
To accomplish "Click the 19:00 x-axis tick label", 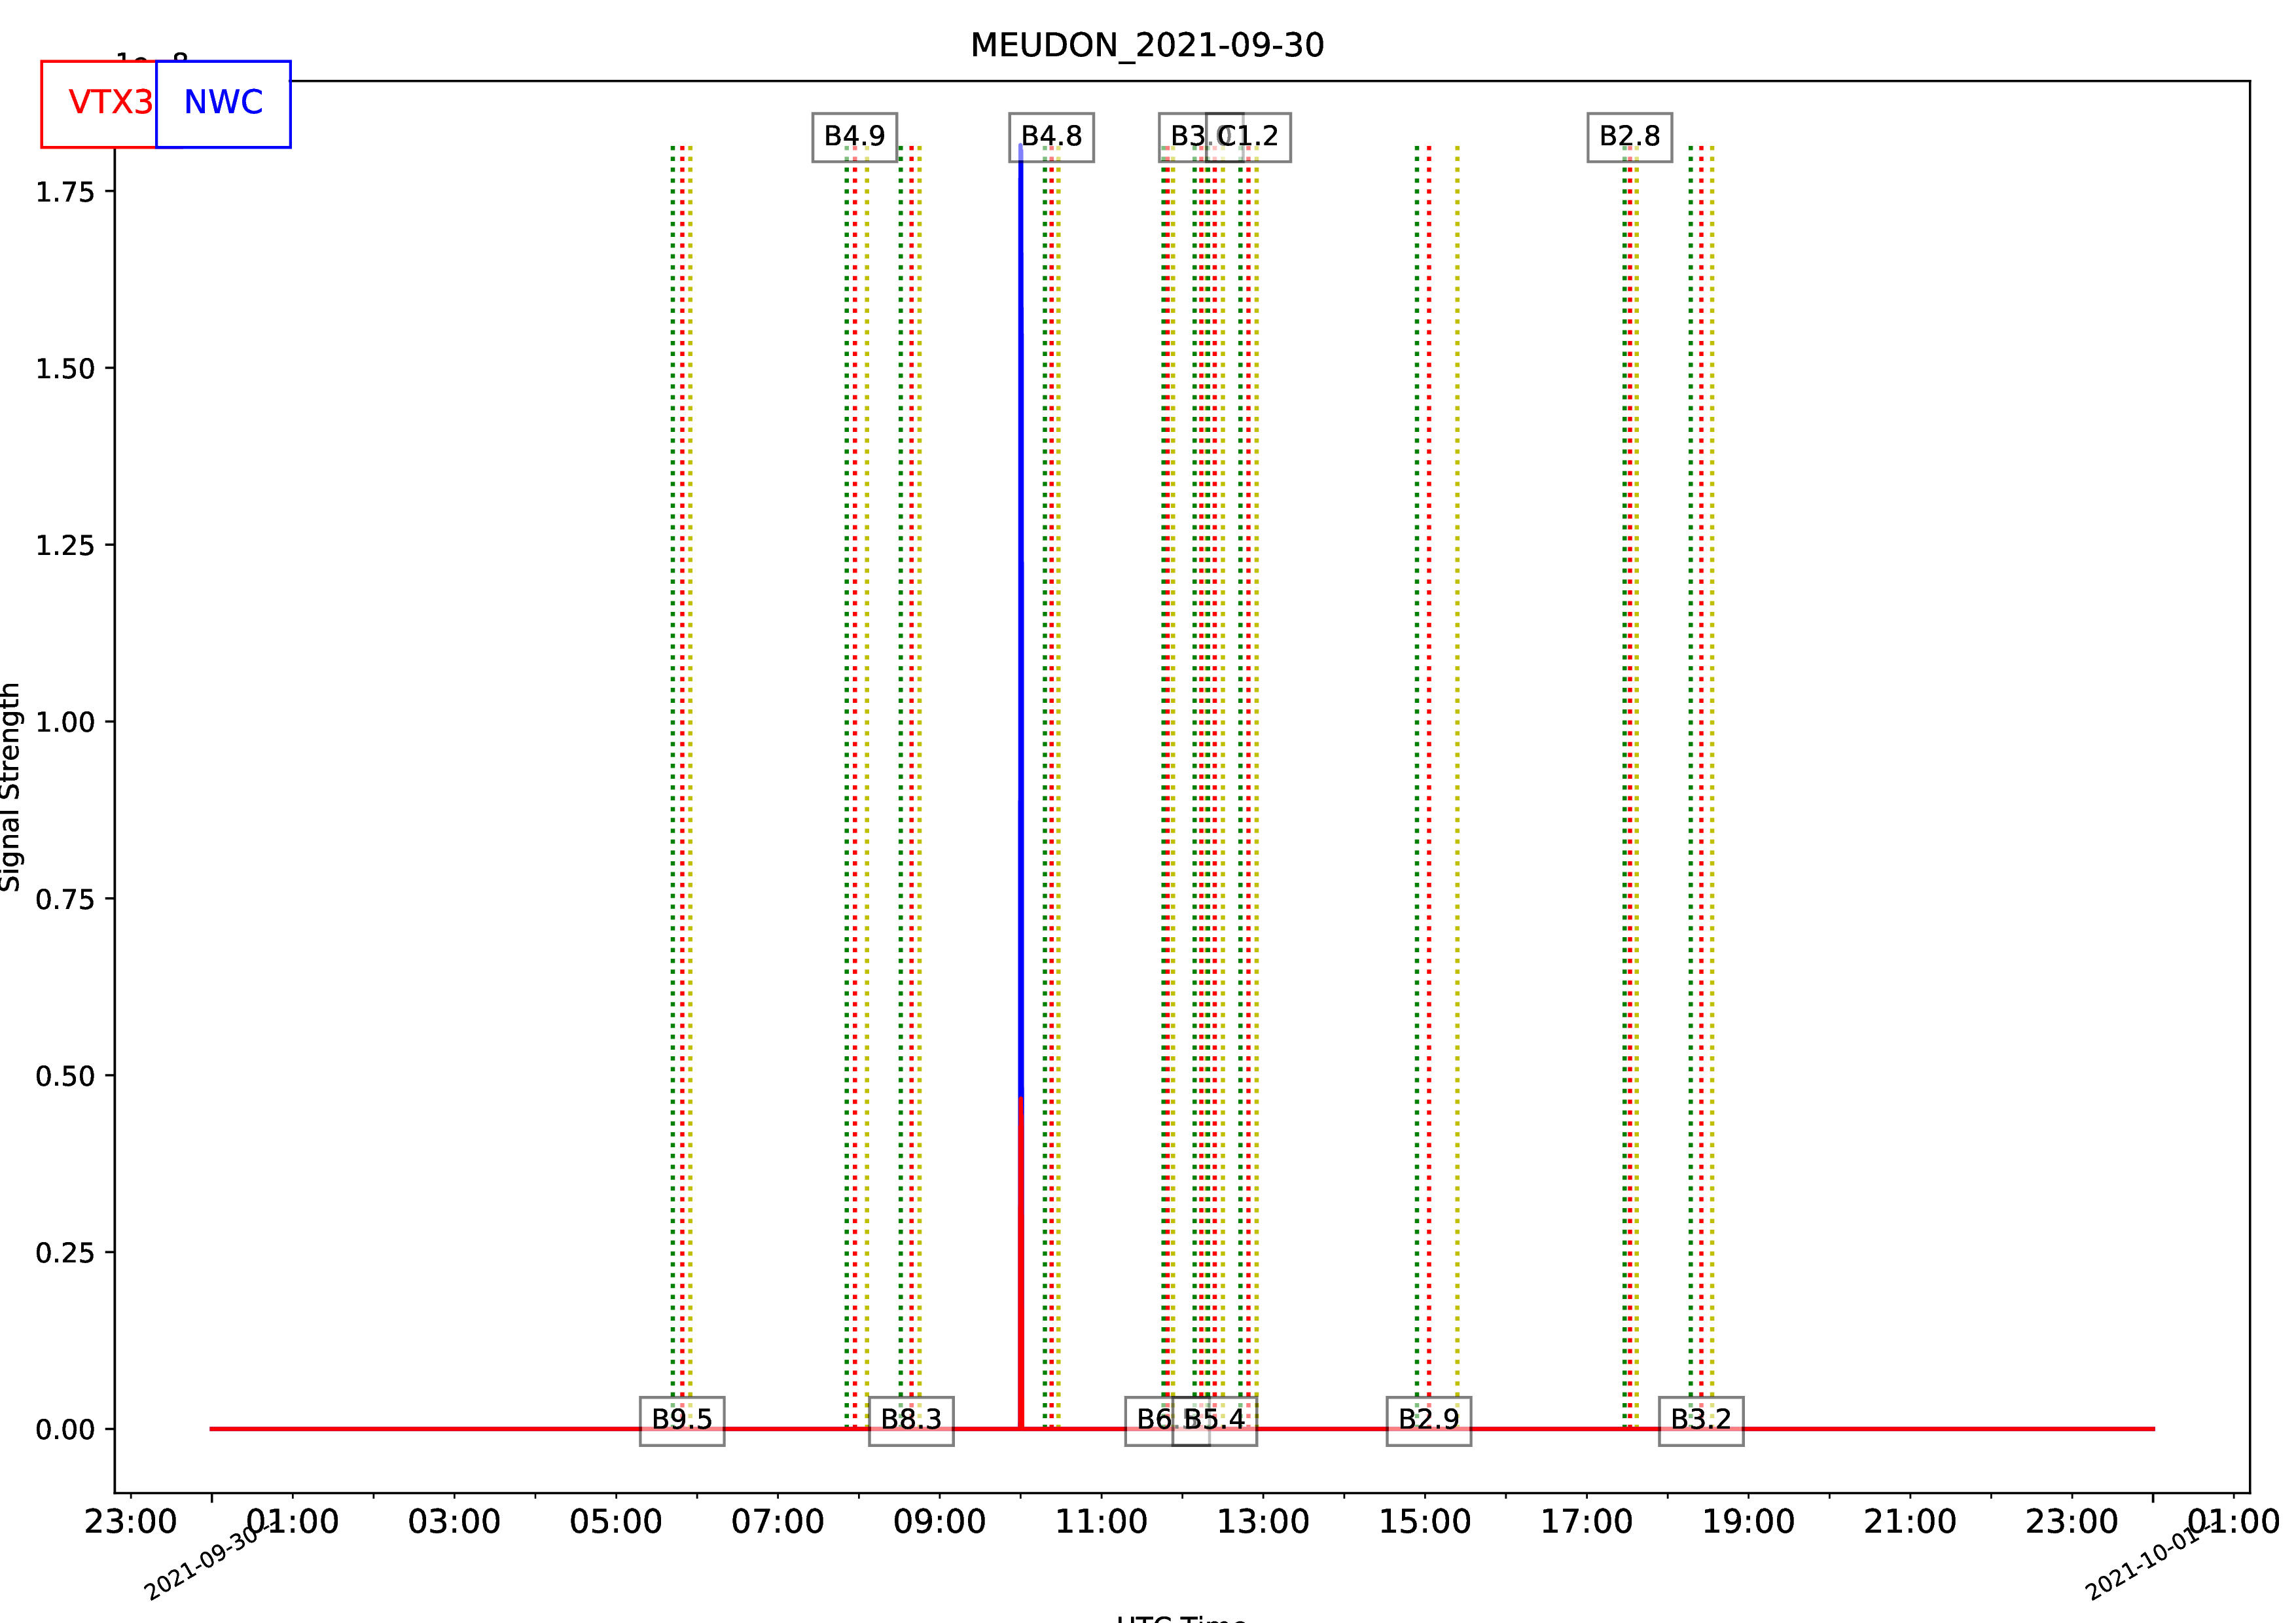I will coord(1748,1522).
